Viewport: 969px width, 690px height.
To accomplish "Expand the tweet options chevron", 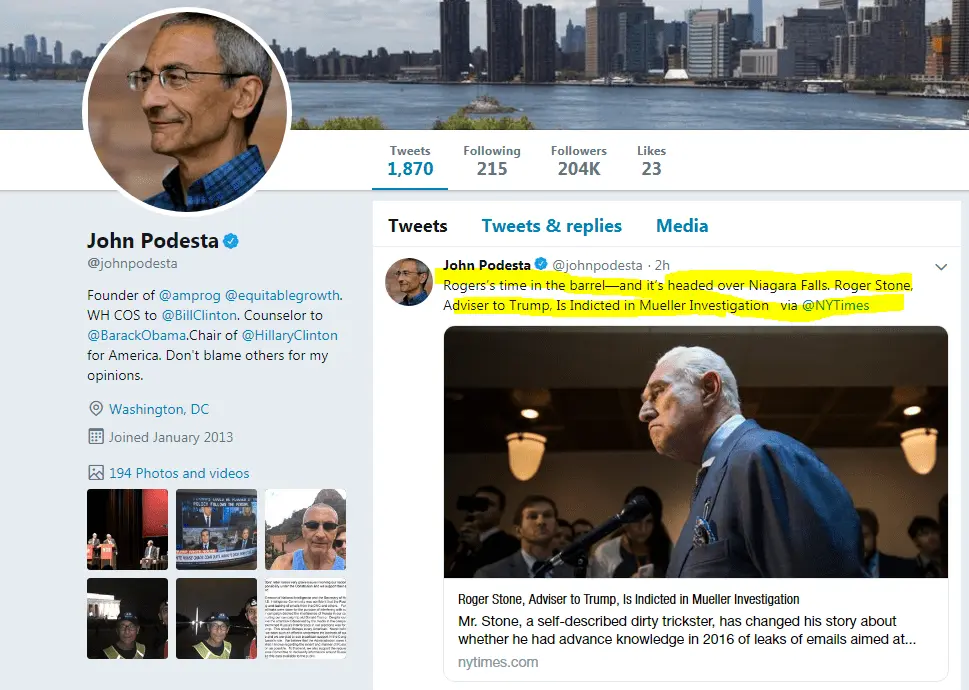I will [940, 267].
